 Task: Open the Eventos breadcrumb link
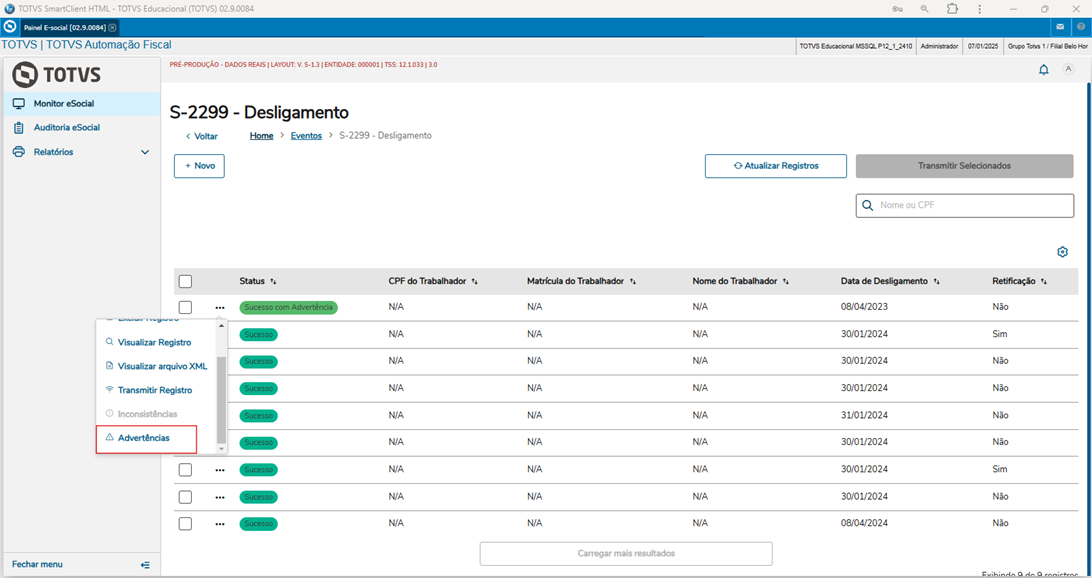click(x=306, y=136)
